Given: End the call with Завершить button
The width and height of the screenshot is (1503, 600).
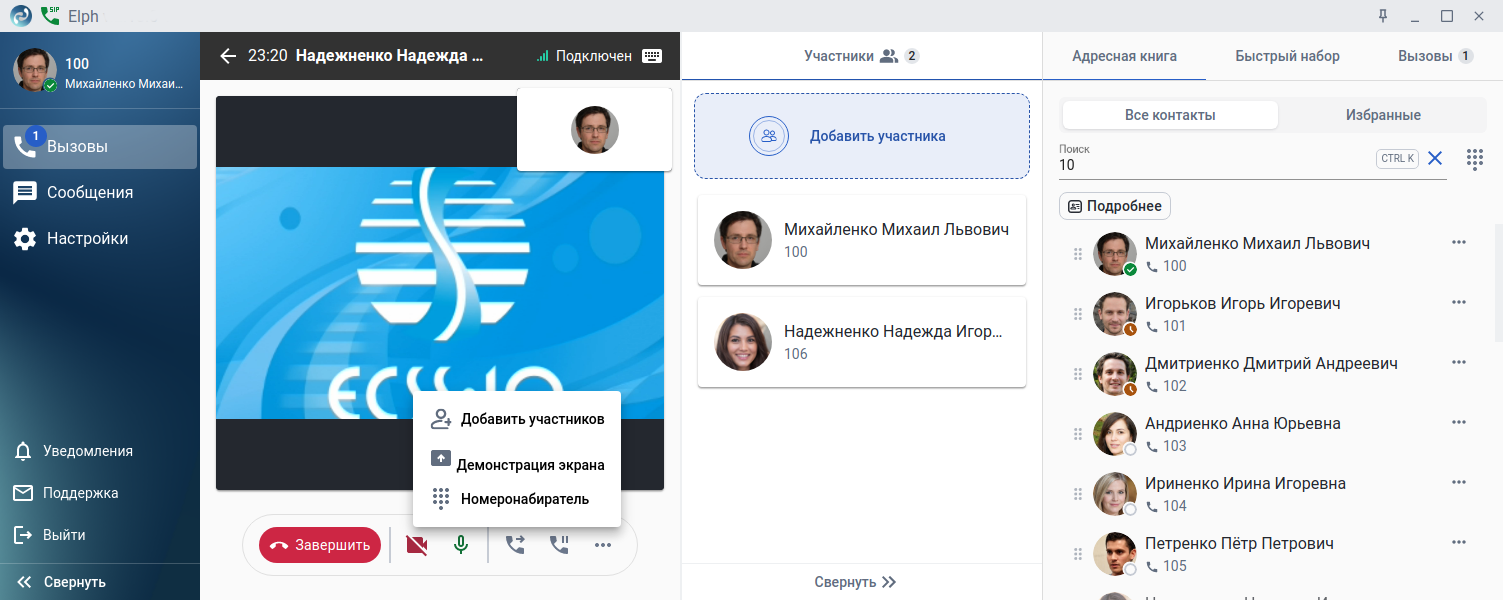Looking at the screenshot, I should click(320, 545).
